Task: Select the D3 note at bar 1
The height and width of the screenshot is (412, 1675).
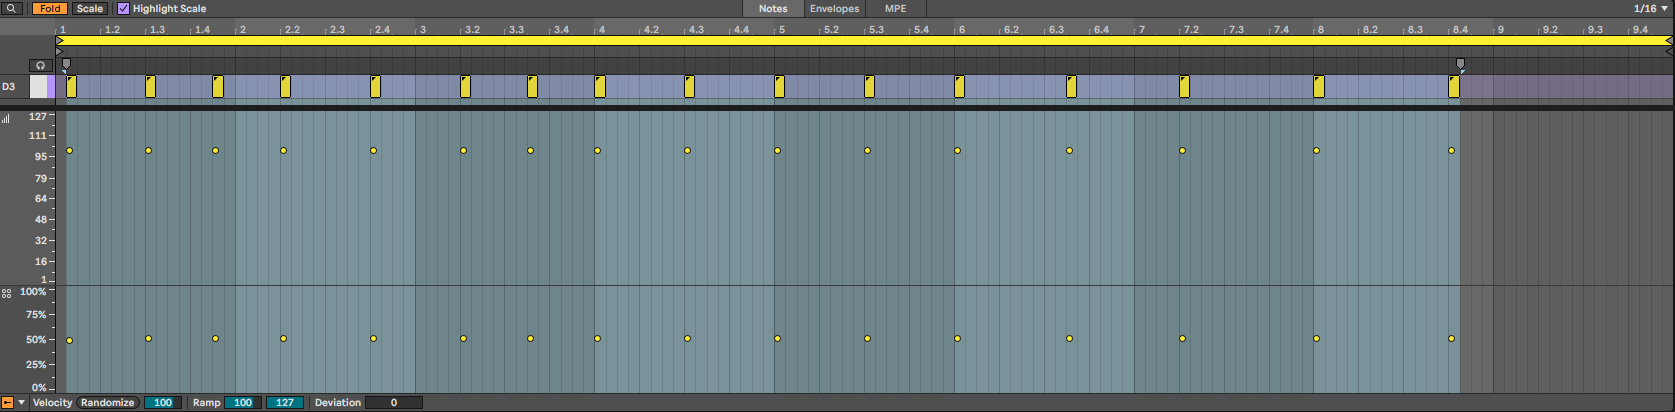Action: [71, 87]
